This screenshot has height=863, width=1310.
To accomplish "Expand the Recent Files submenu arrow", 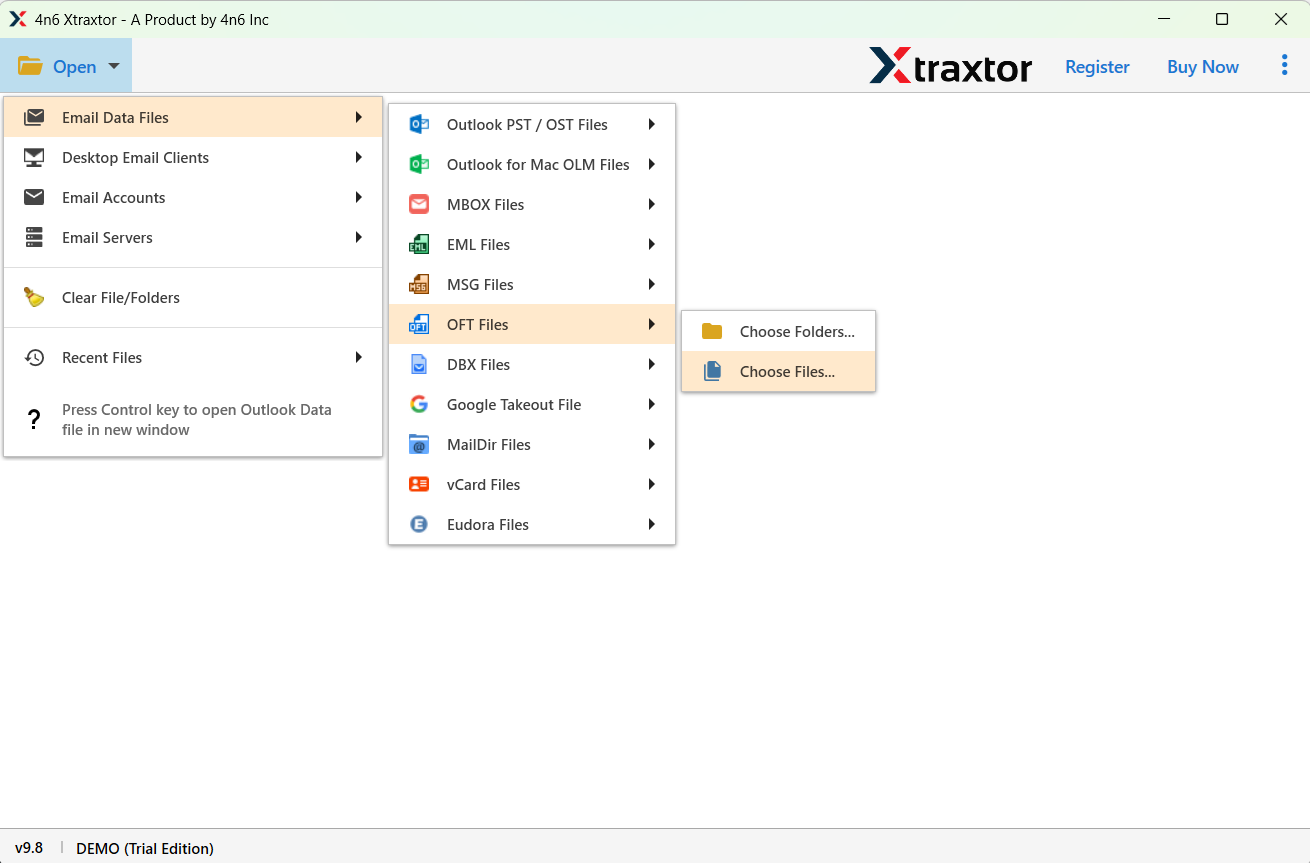I will tap(359, 357).
